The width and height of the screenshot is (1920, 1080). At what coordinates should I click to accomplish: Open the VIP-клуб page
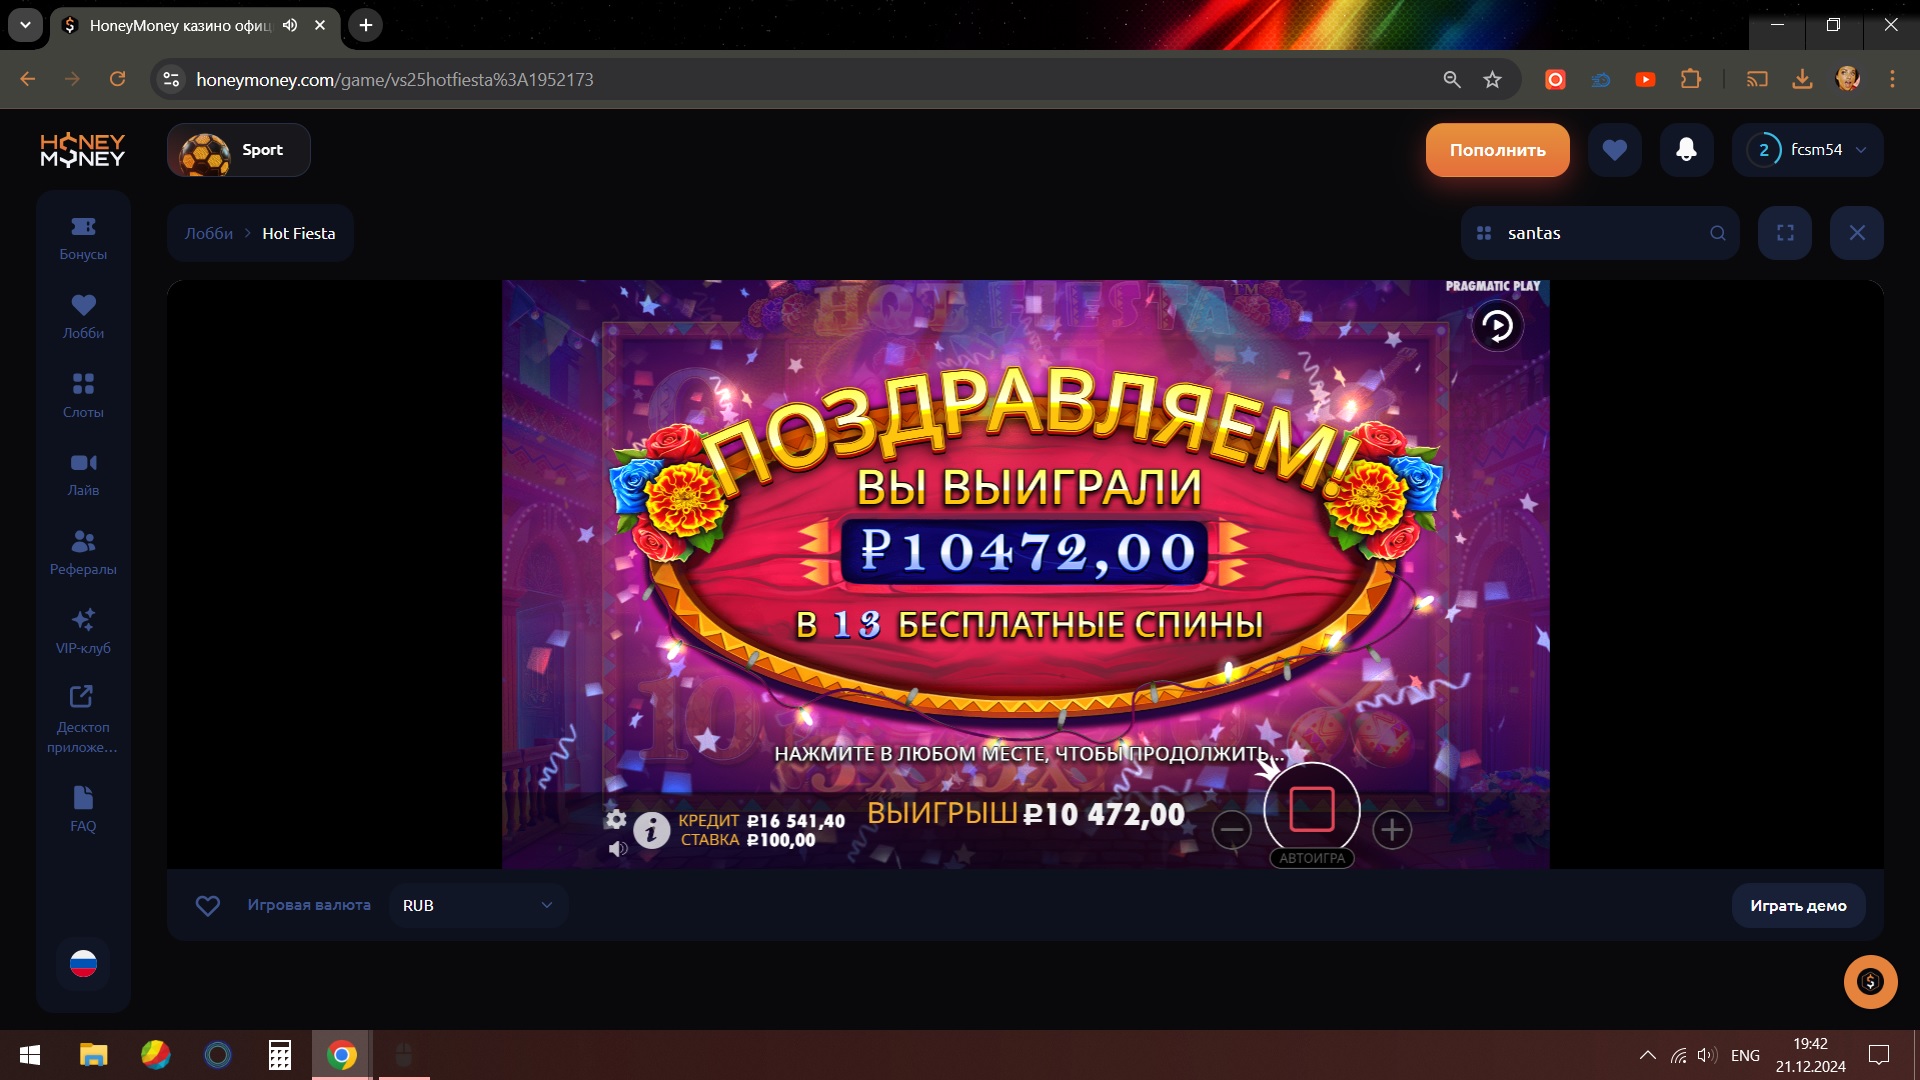(x=83, y=632)
